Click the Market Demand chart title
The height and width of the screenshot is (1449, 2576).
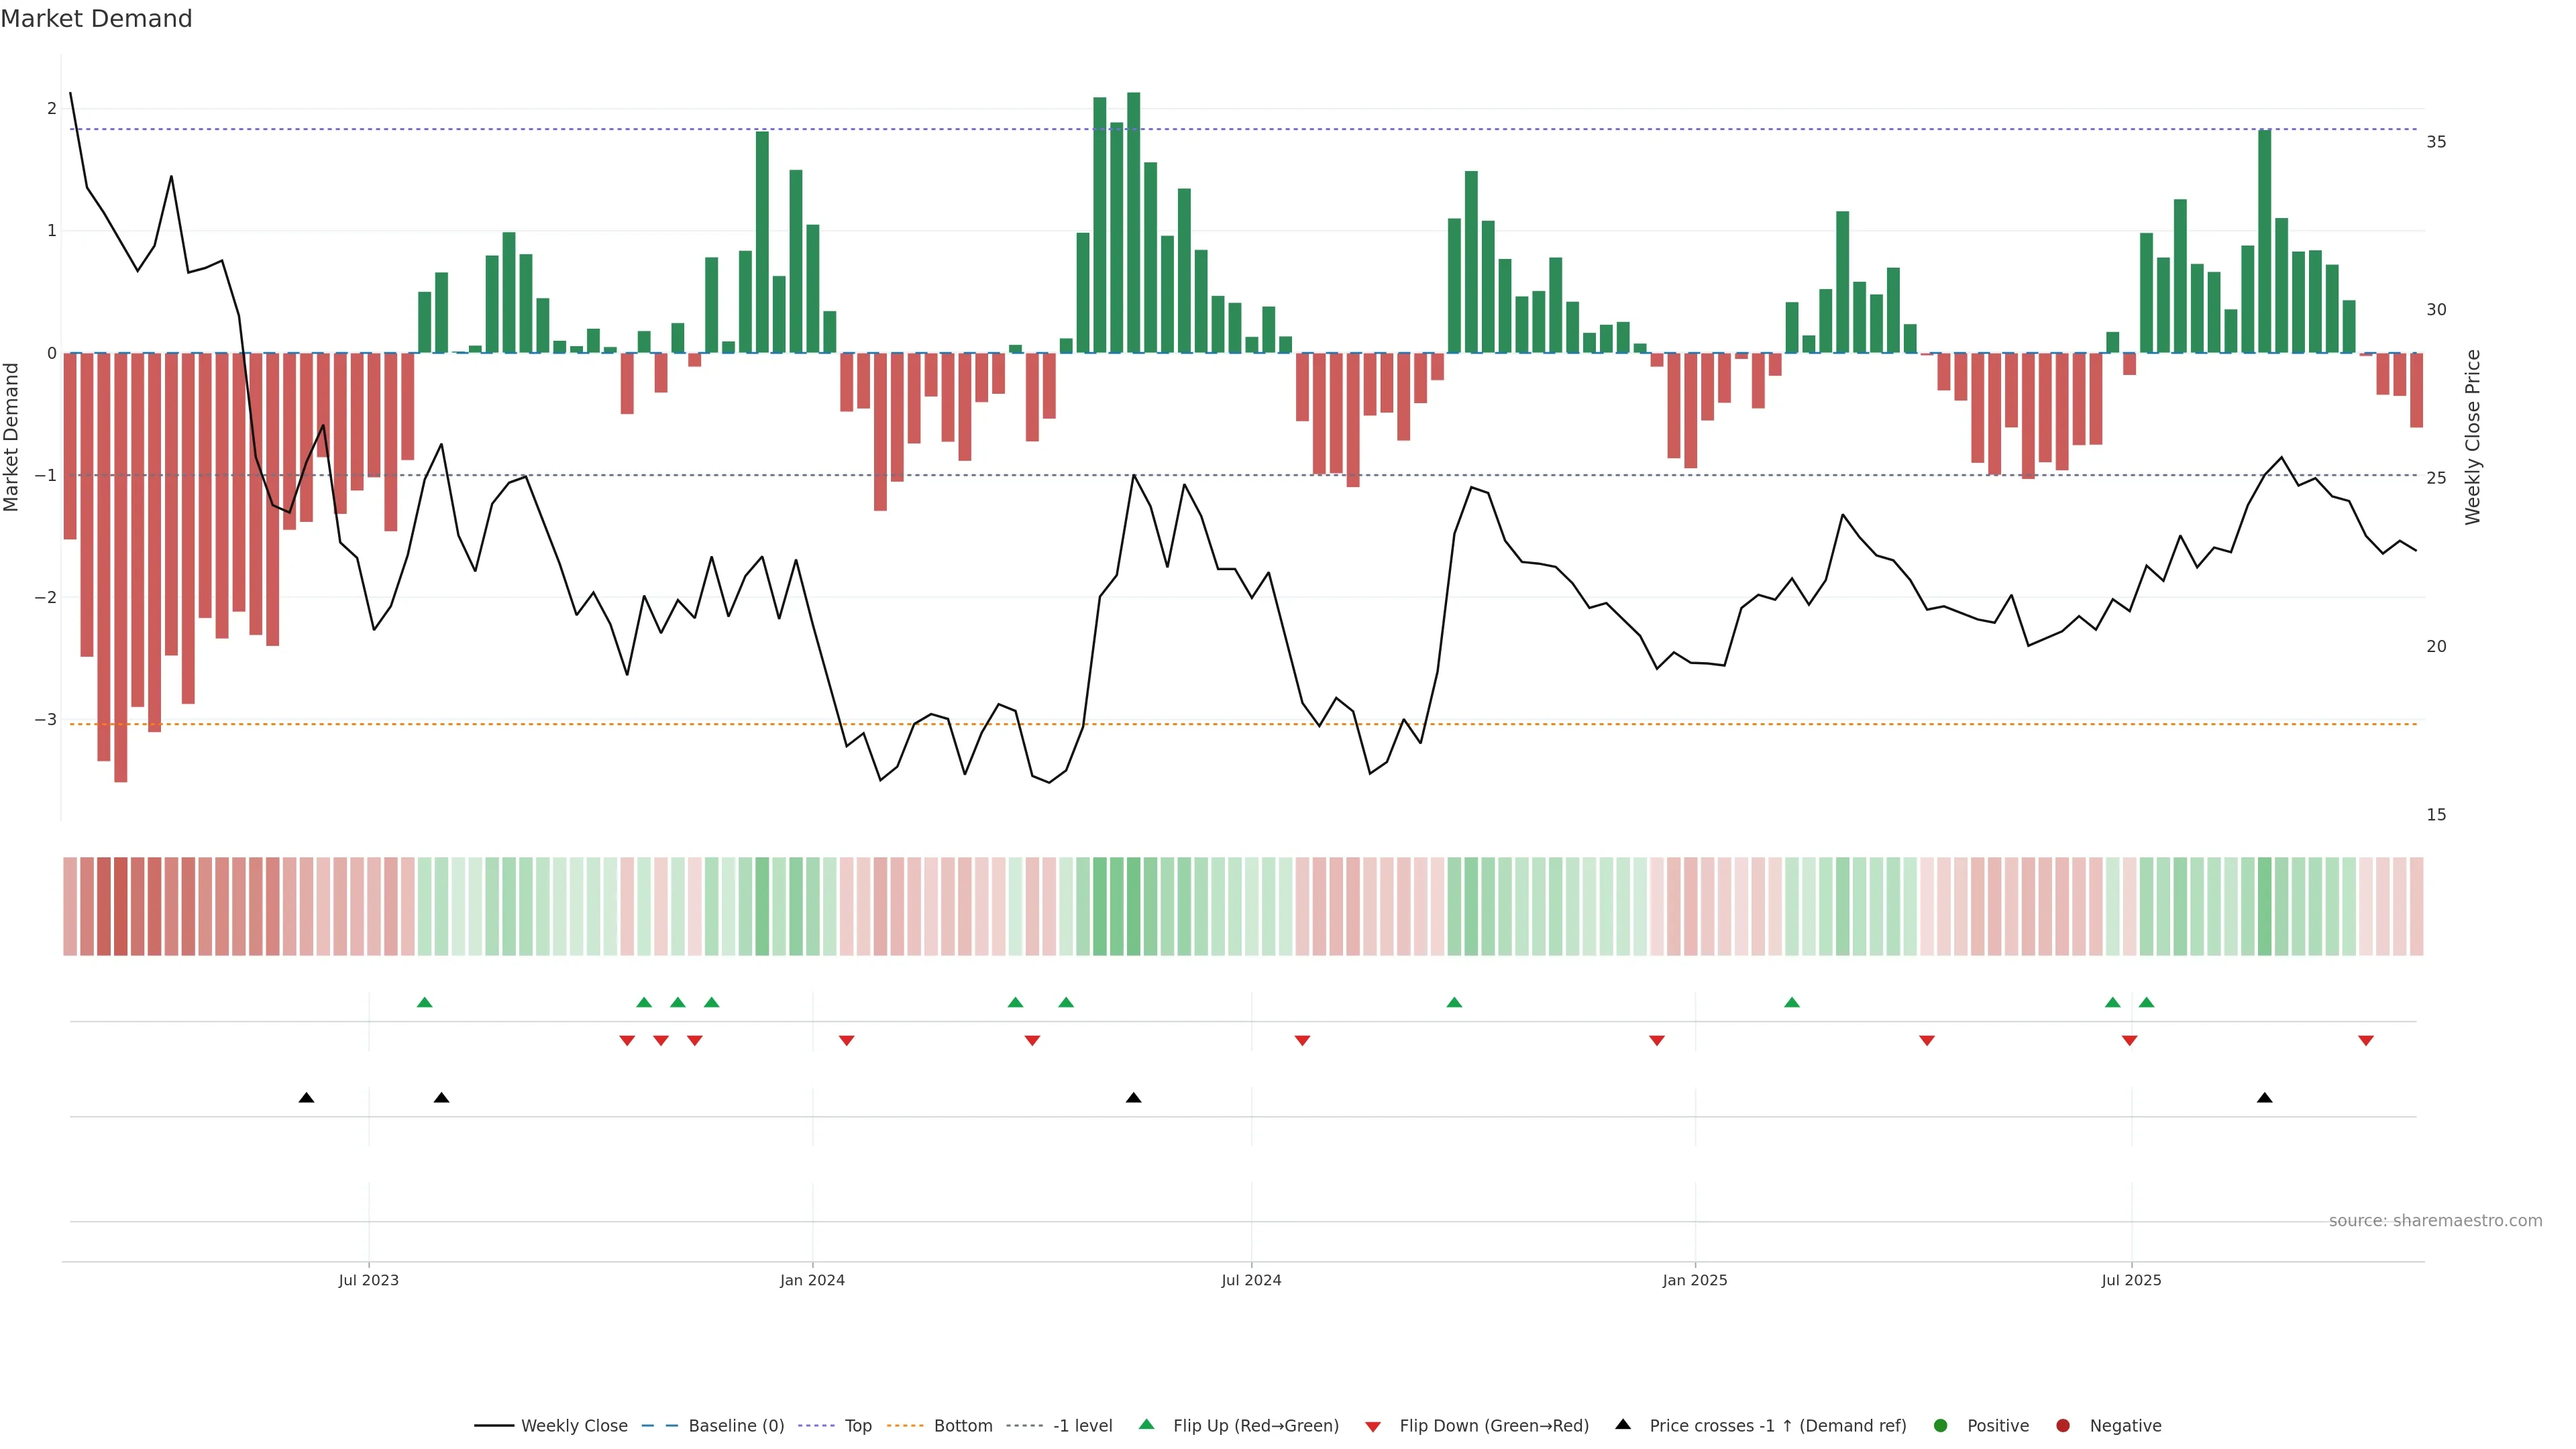[96, 19]
